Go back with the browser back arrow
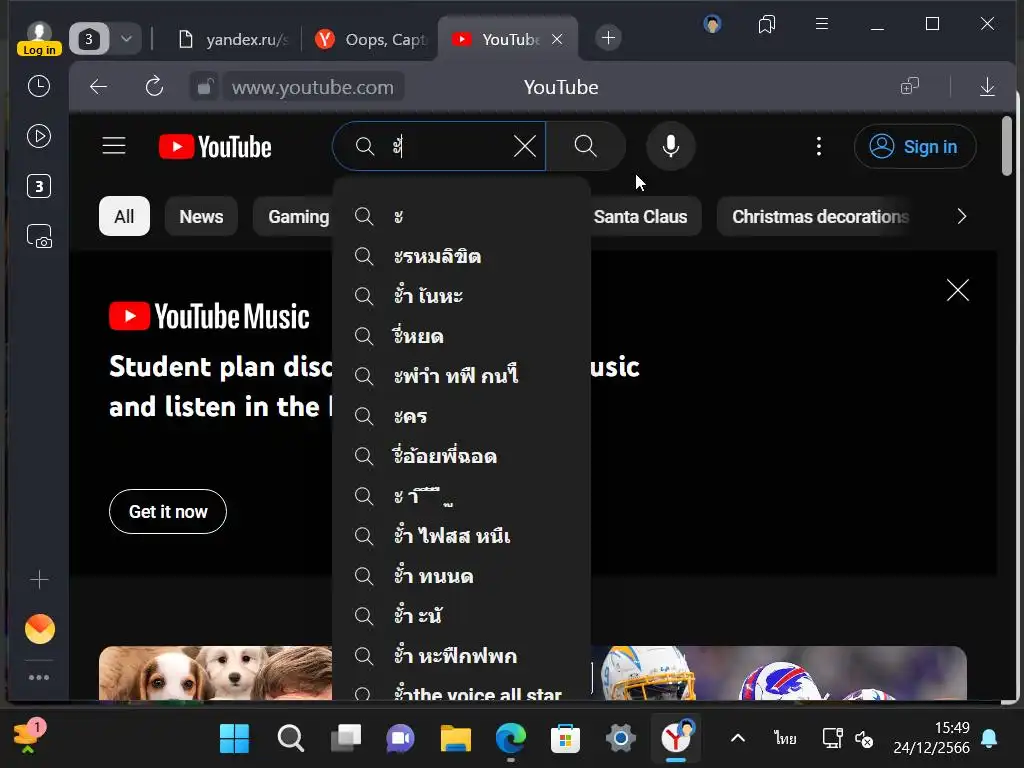Screen dimensions: 1024x768 99,87
